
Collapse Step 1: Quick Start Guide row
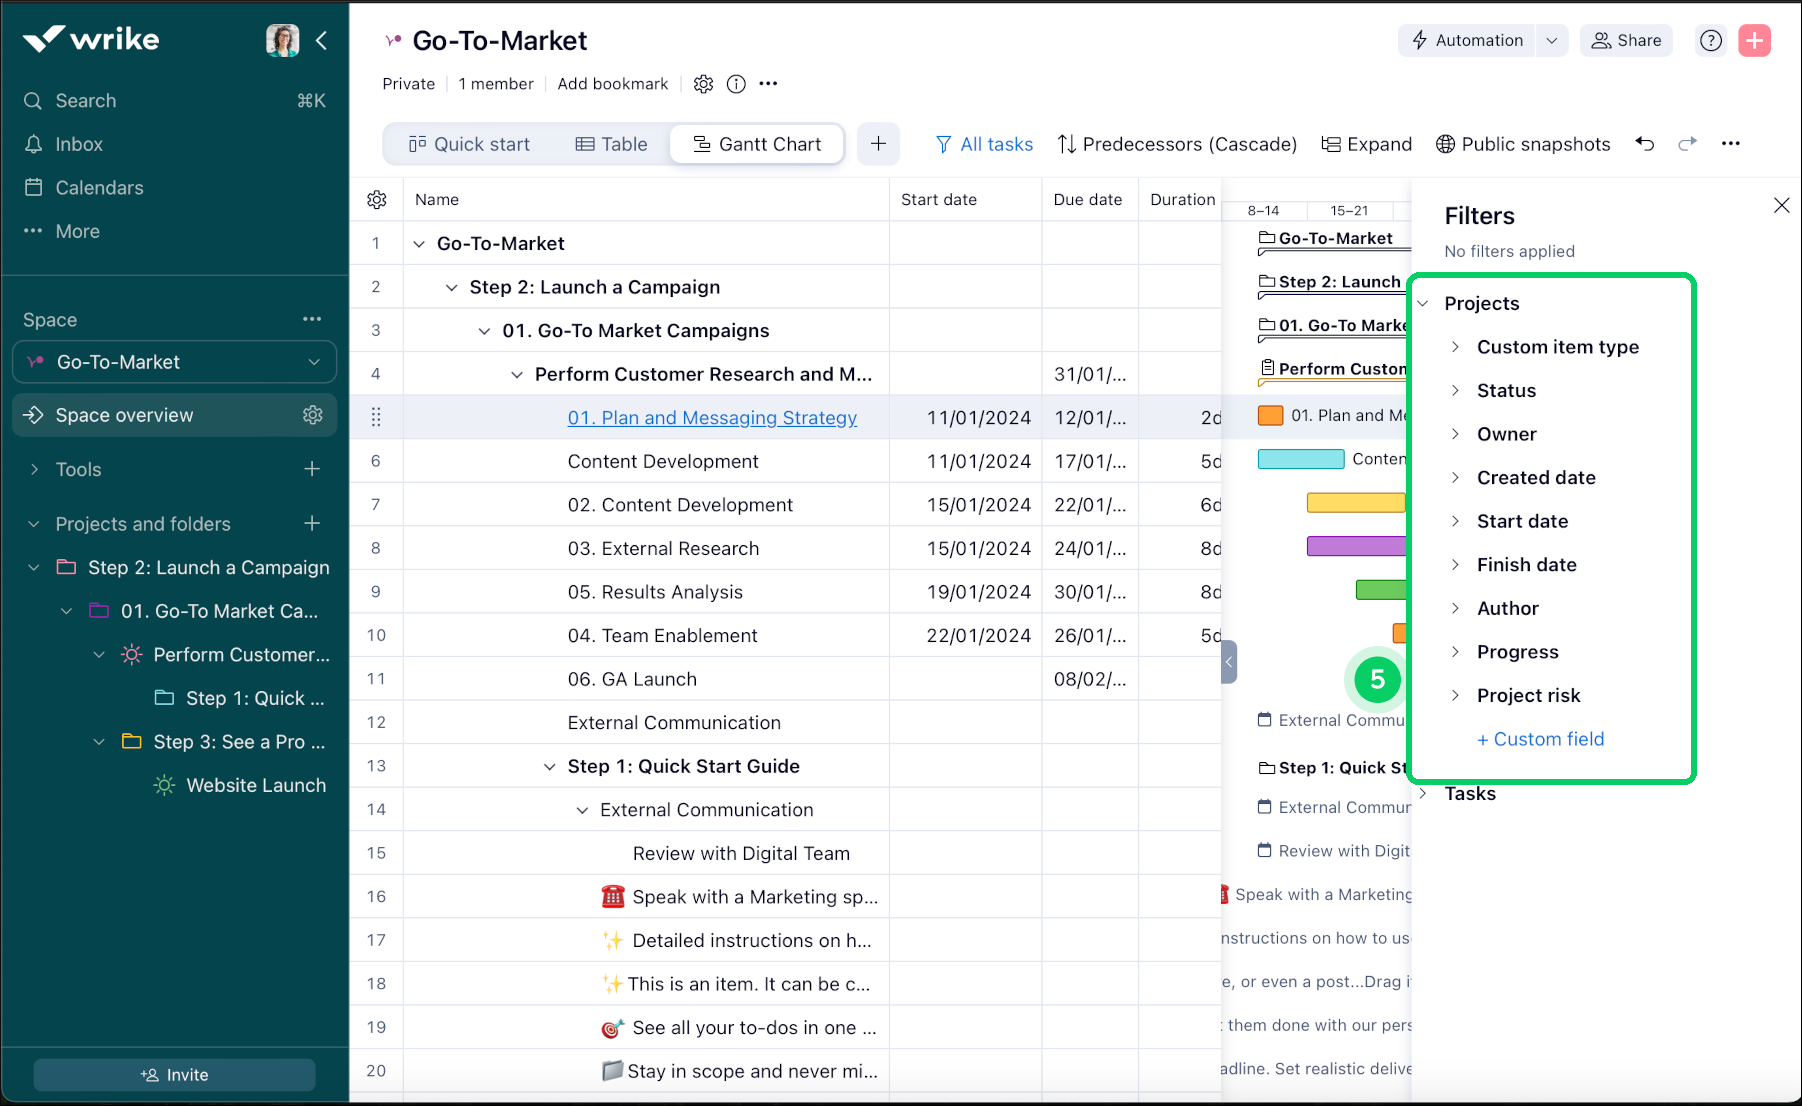click(550, 767)
